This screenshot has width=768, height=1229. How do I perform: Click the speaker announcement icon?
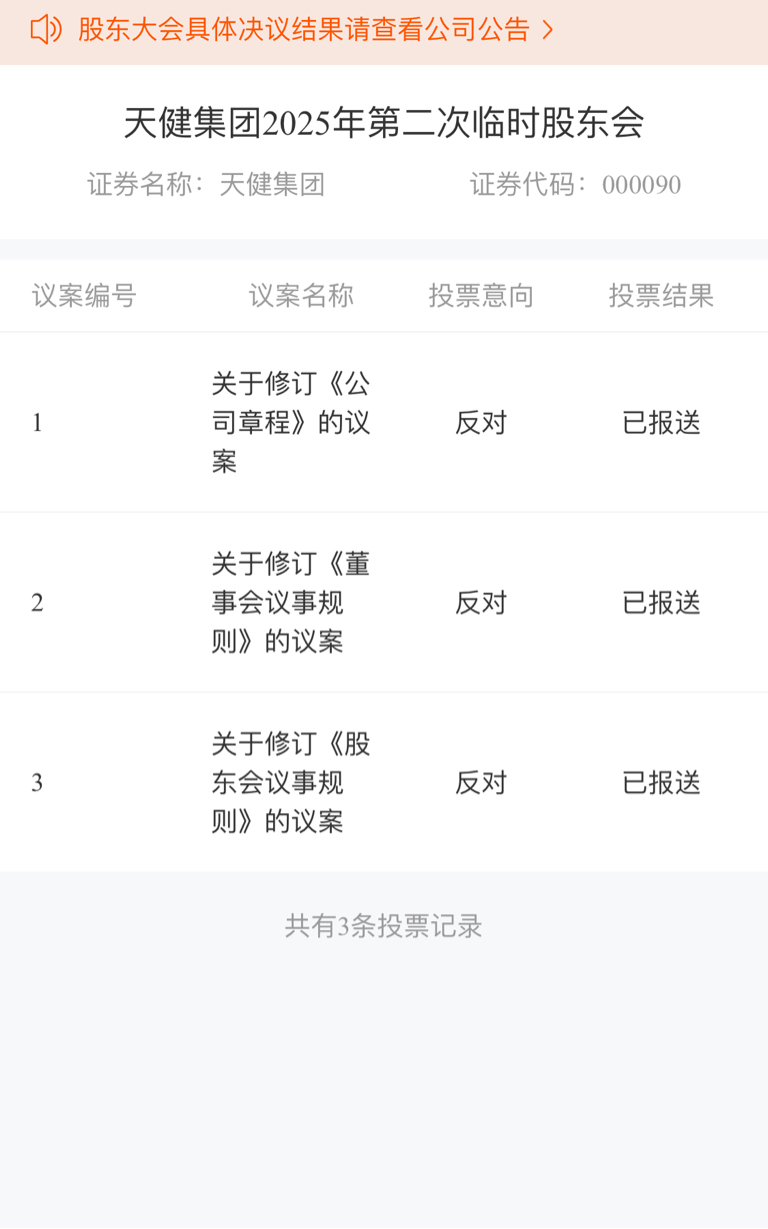[46, 30]
